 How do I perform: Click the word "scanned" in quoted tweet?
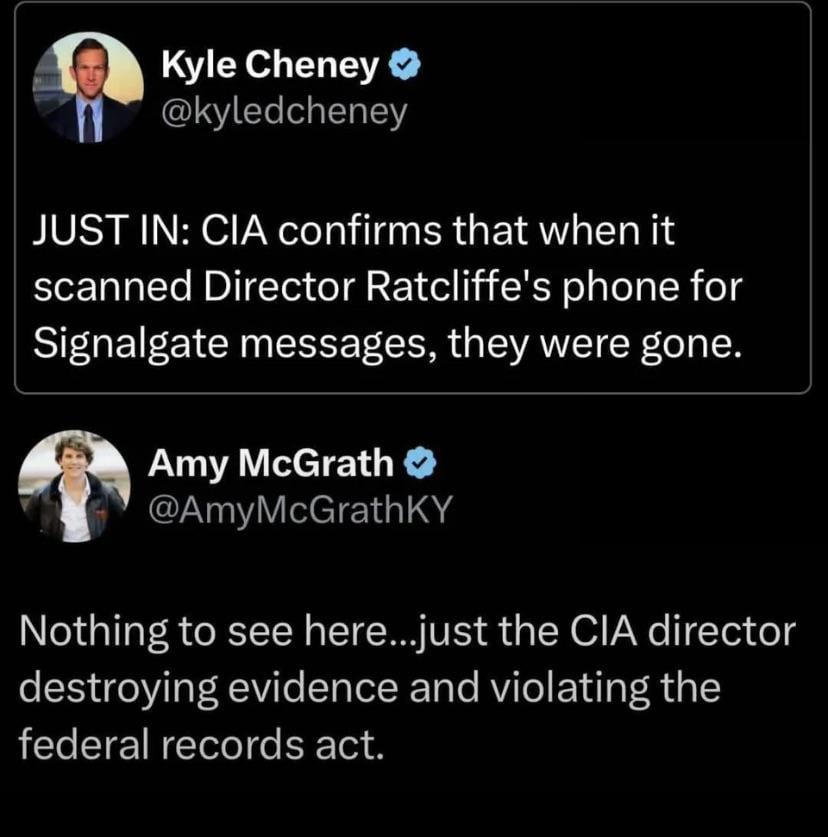pos(99,289)
